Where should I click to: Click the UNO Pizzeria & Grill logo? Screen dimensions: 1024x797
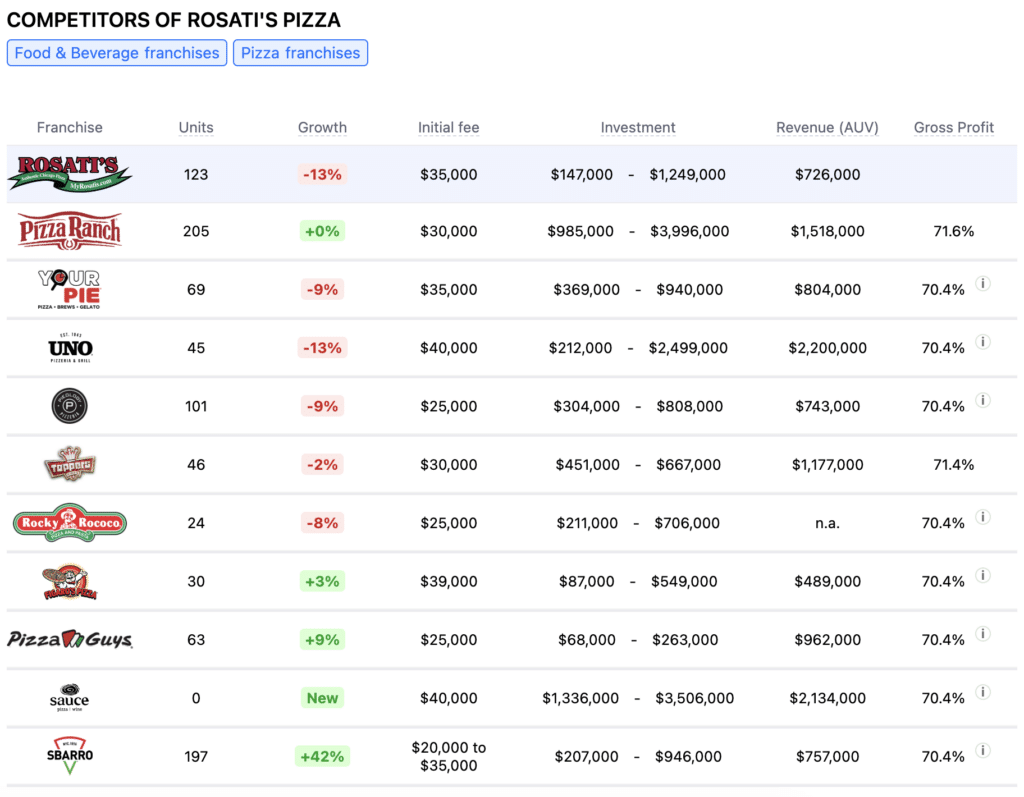point(70,348)
